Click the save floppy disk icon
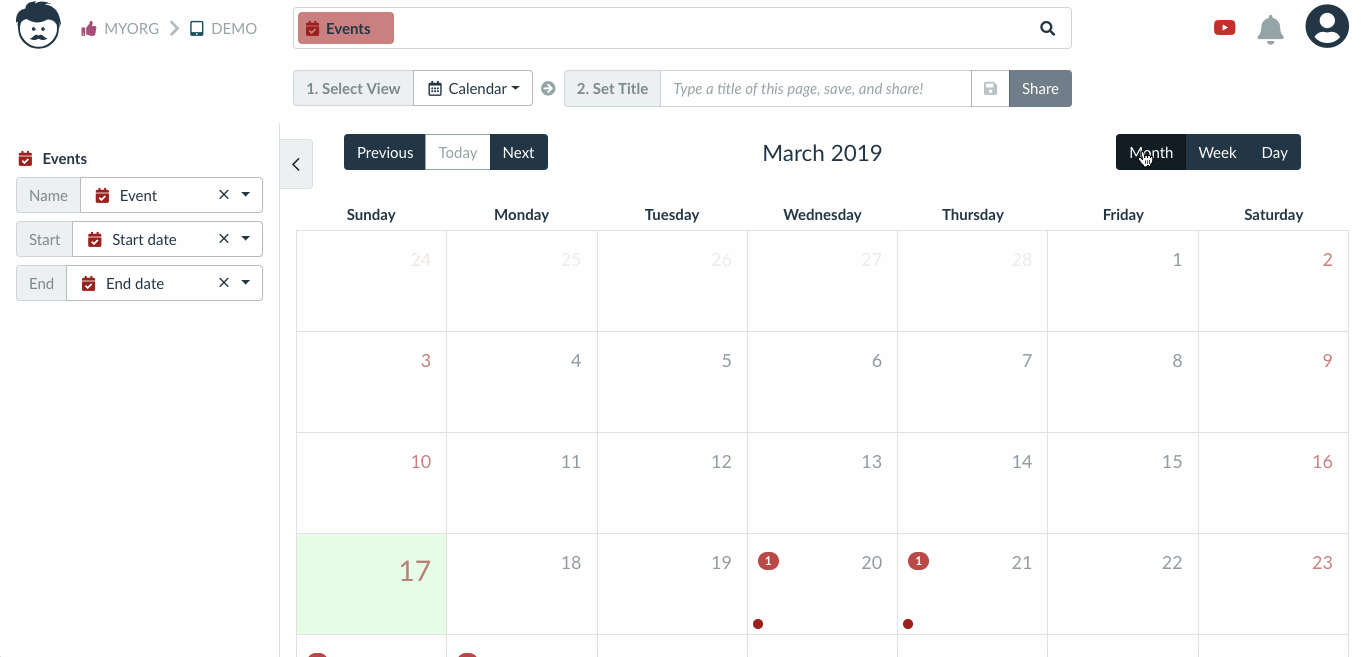1361x657 pixels. (990, 88)
